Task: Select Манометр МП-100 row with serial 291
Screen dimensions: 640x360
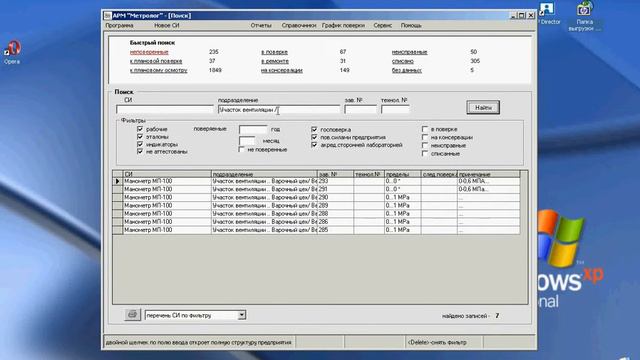Action: 316,189
